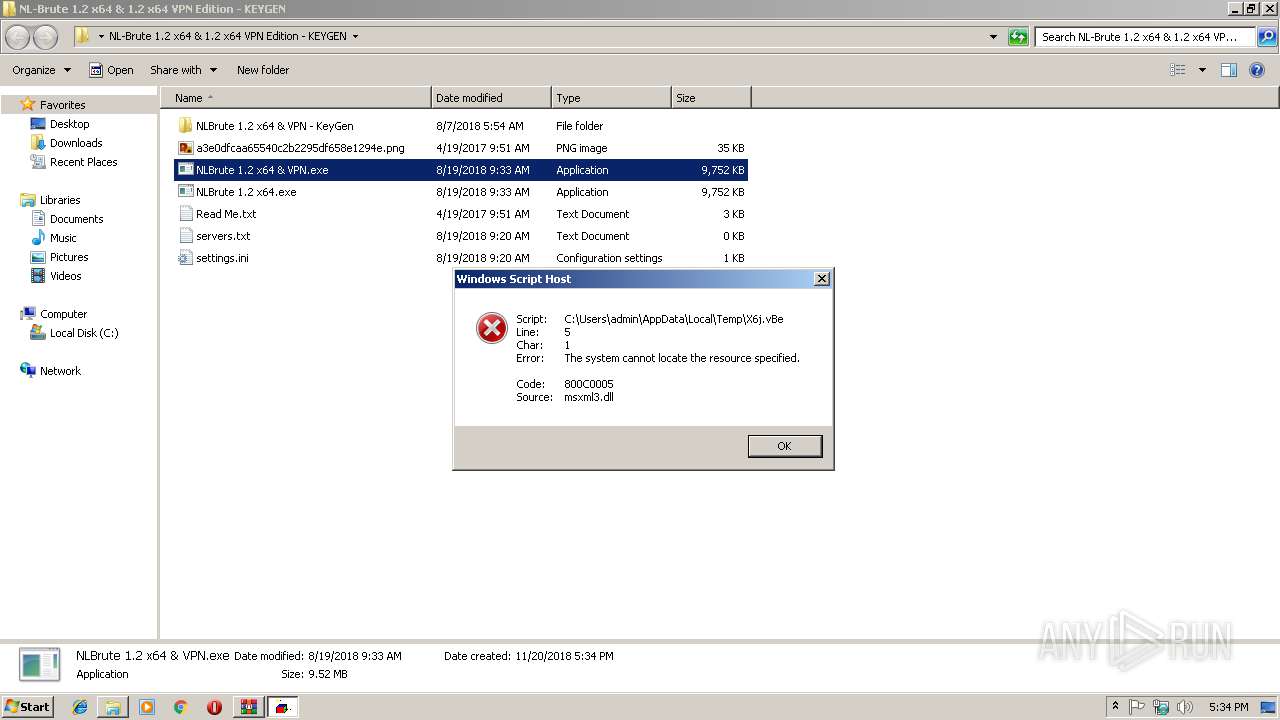Click the taskbar clock showing 5:34 PM
The height and width of the screenshot is (720, 1280).
(1228, 707)
